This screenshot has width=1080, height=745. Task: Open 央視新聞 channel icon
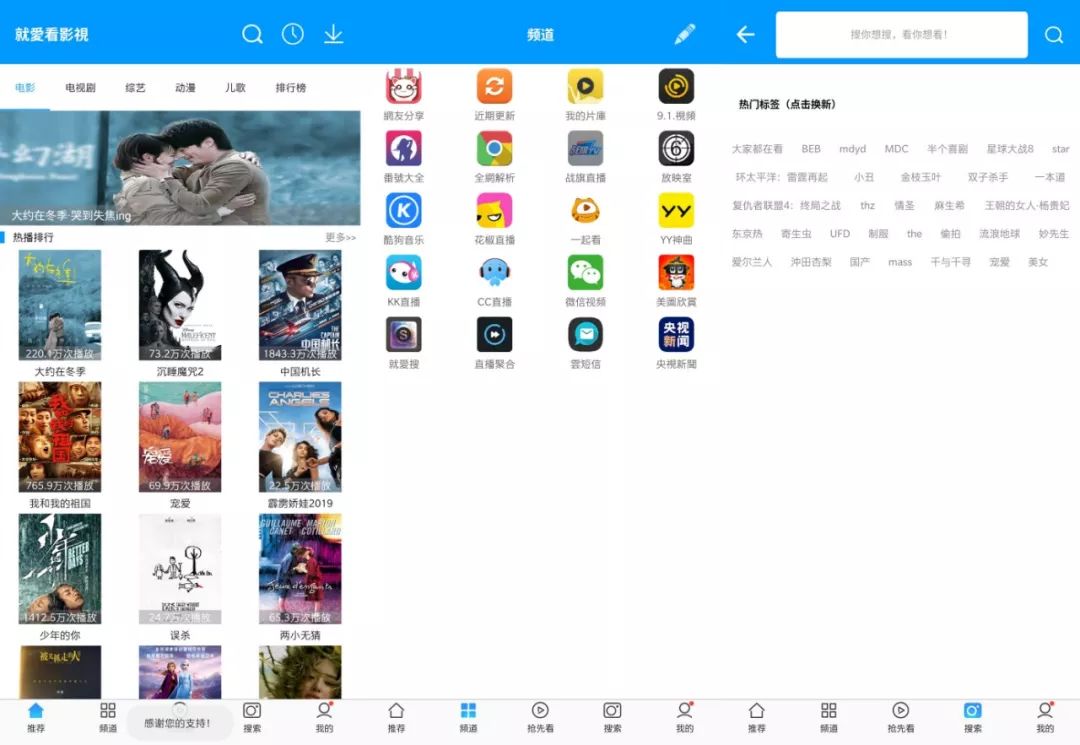click(x=676, y=334)
